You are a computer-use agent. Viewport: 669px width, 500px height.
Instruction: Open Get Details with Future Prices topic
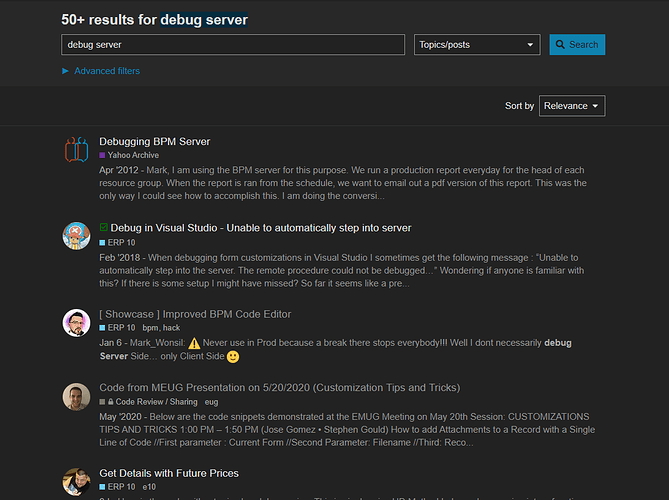coord(169,473)
